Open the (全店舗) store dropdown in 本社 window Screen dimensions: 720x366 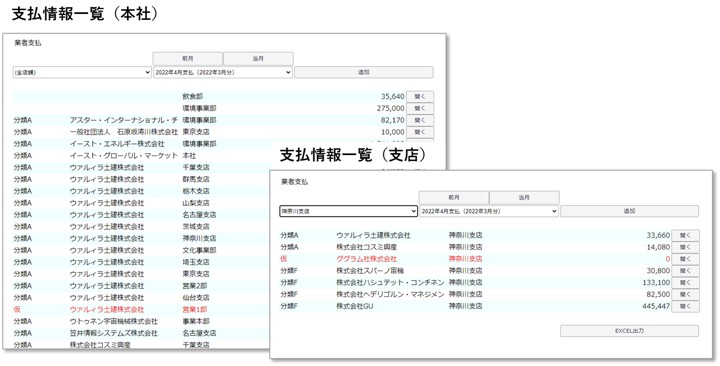tap(82, 73)
